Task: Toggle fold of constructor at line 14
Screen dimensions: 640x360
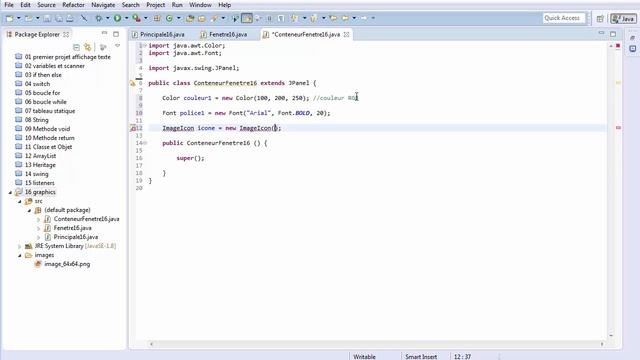Action: pyautogui.click(x=145, y=143)
